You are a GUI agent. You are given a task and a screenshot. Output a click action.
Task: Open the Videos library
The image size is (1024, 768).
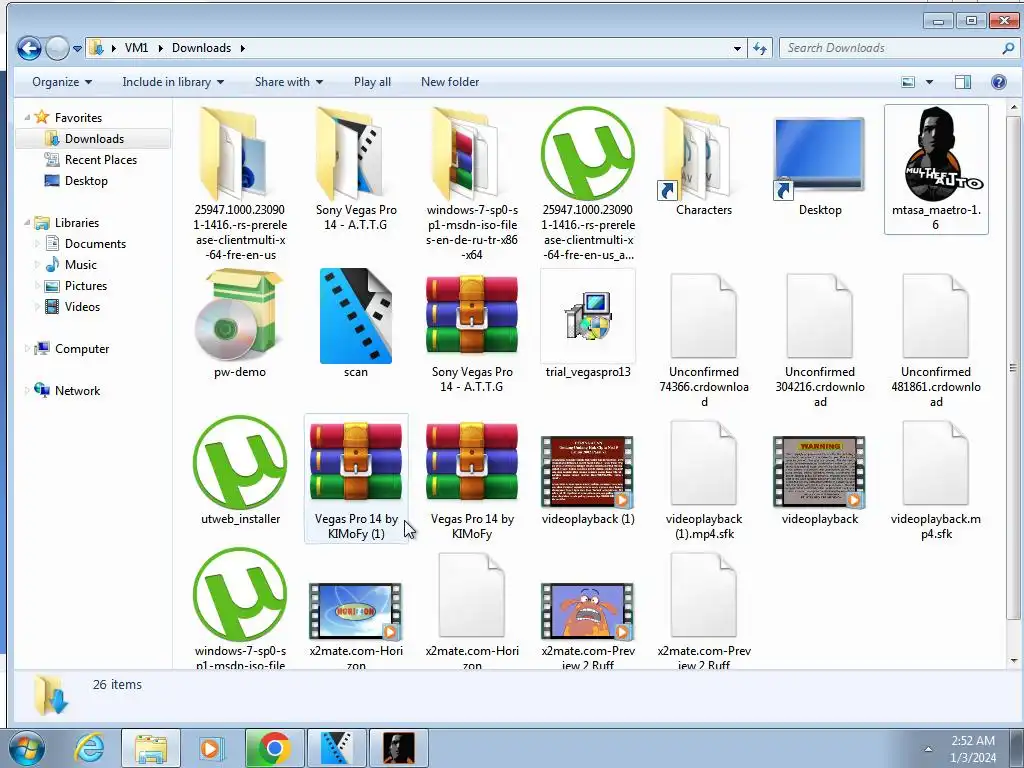point(82,306)
